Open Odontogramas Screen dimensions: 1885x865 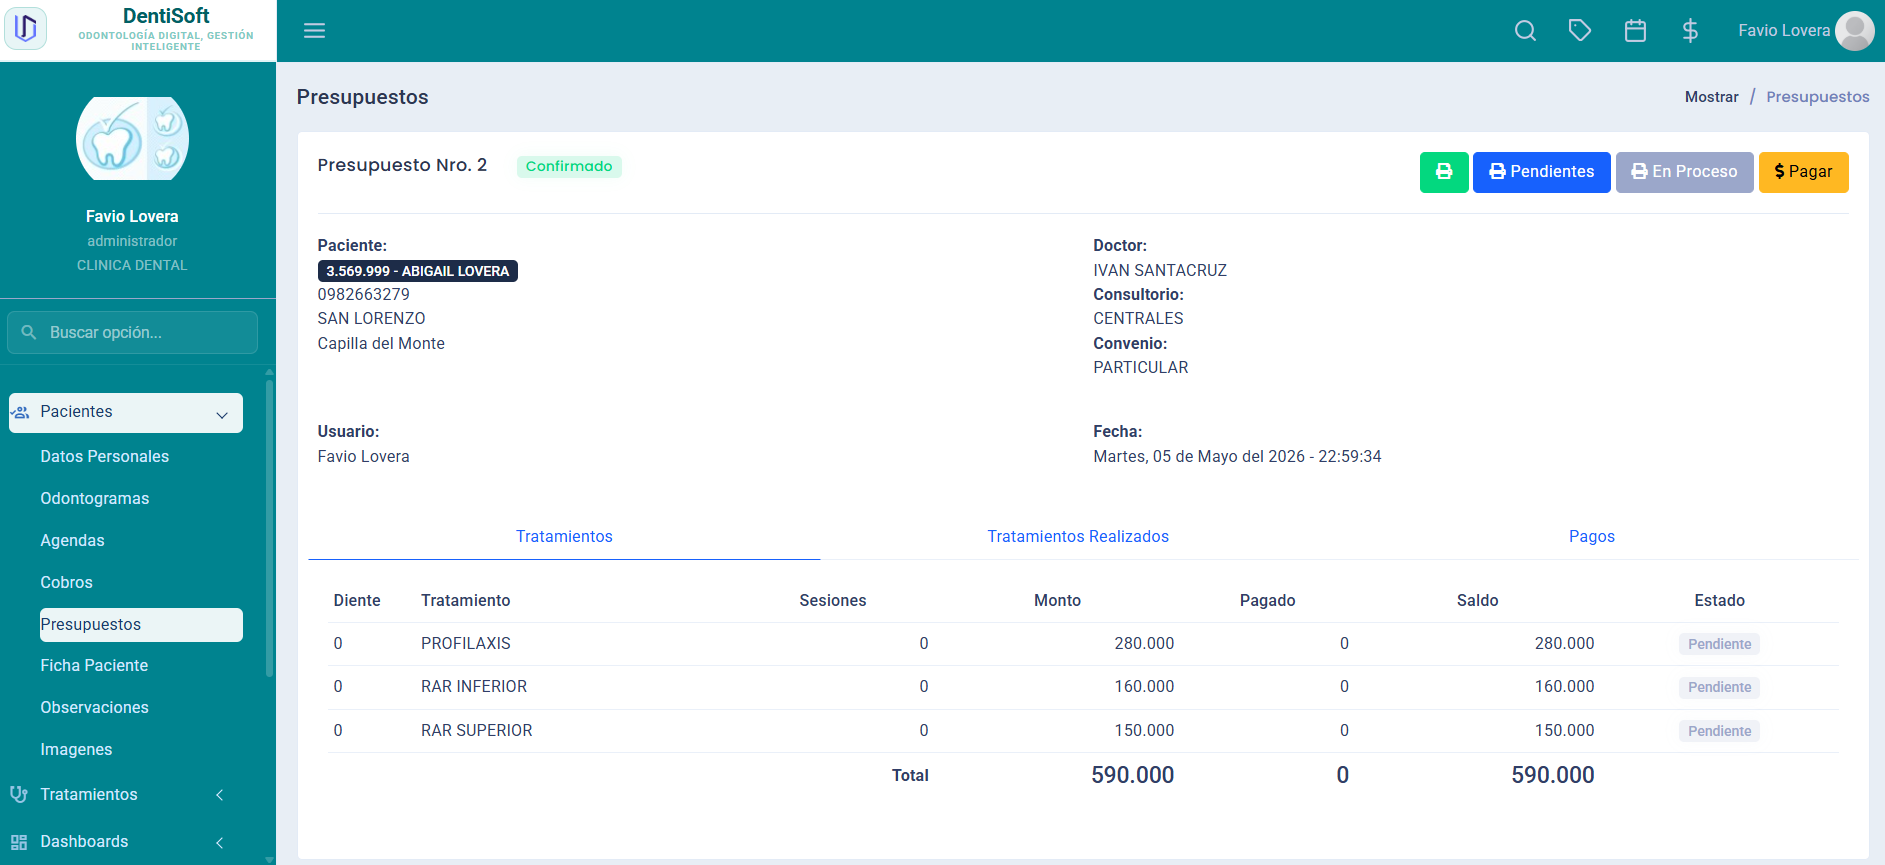point(95,498)
